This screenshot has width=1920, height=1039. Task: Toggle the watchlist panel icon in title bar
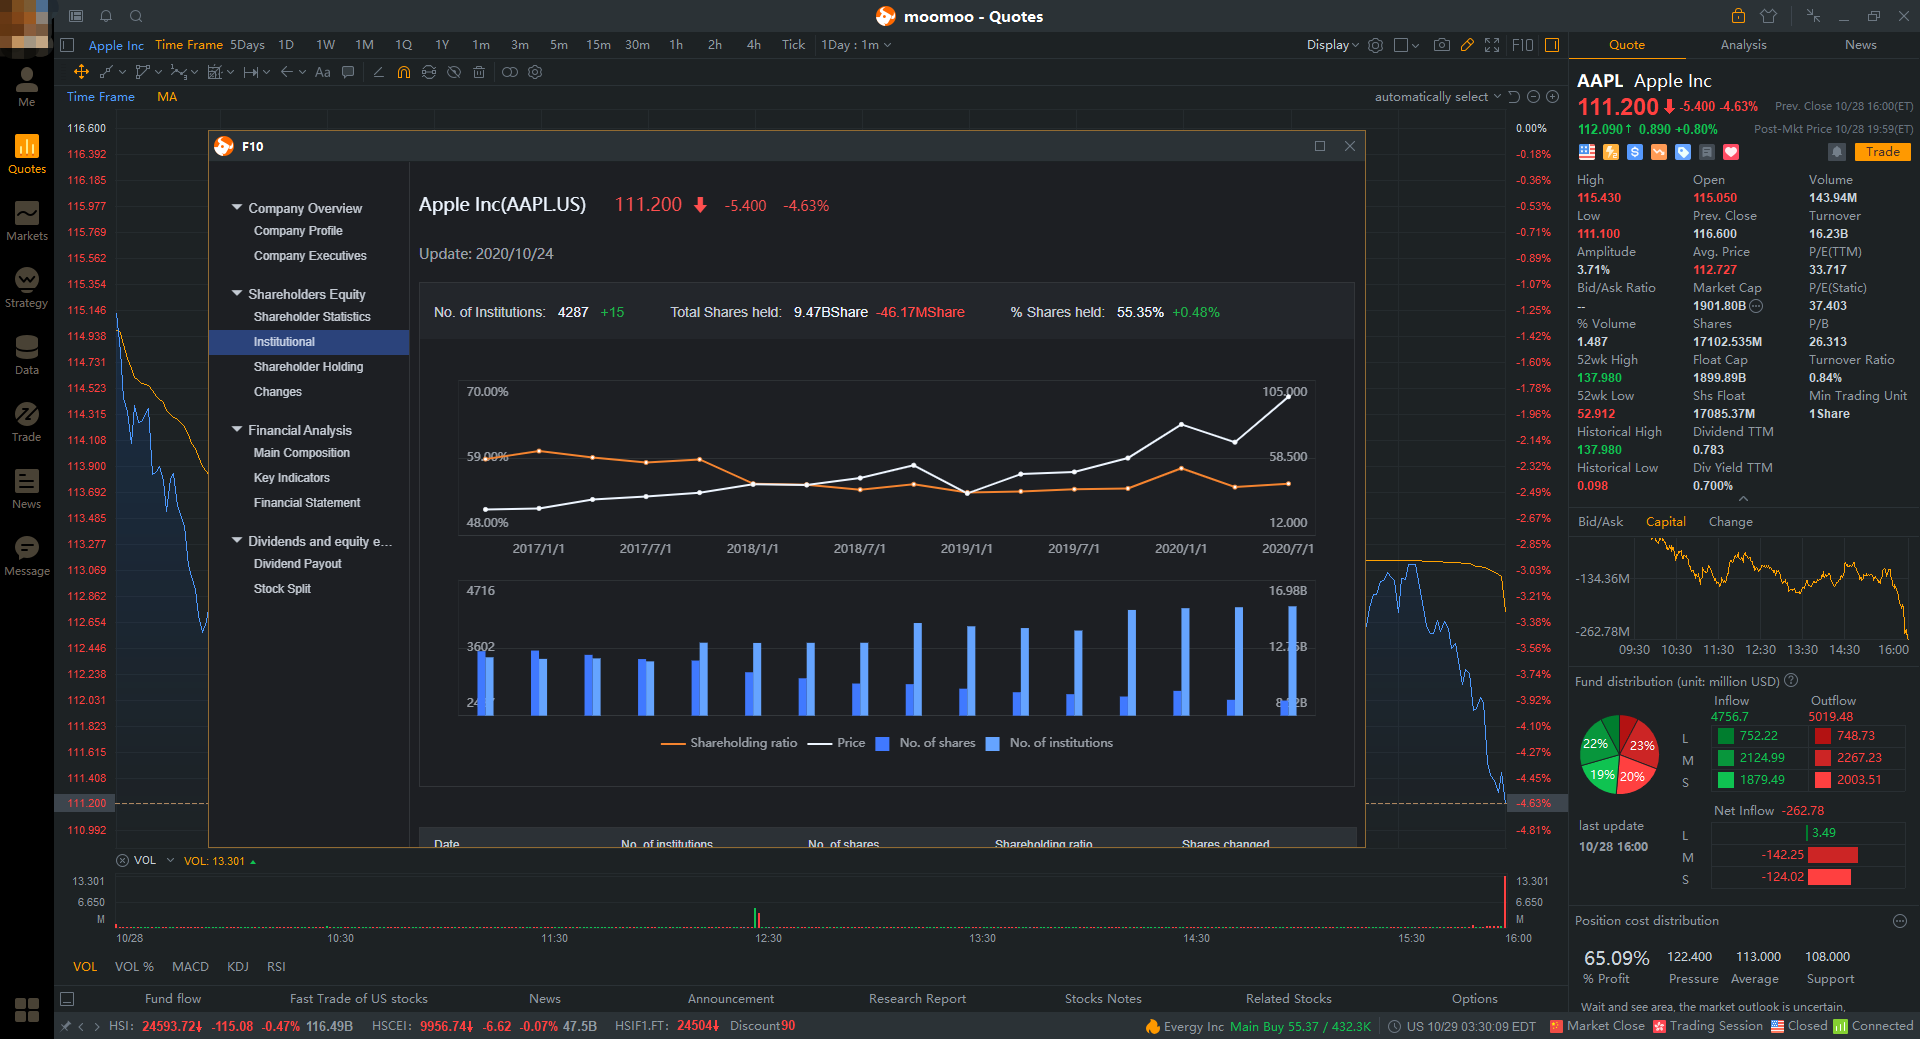(x=76, y=16)
